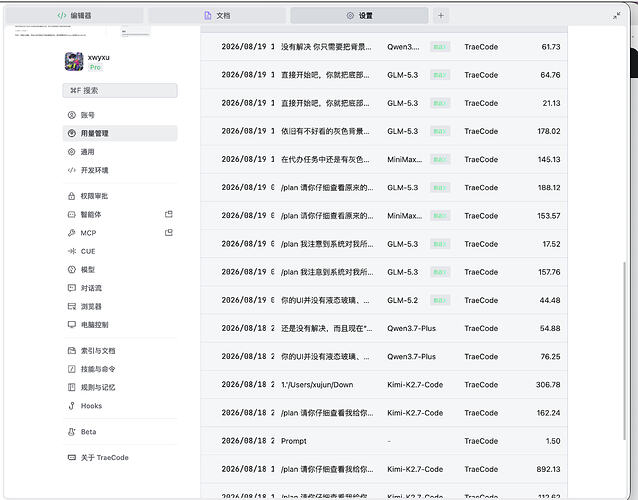Click the usage value 64.76
The height and width of the screenshot is (500, 638).
[x=550, y=75]
